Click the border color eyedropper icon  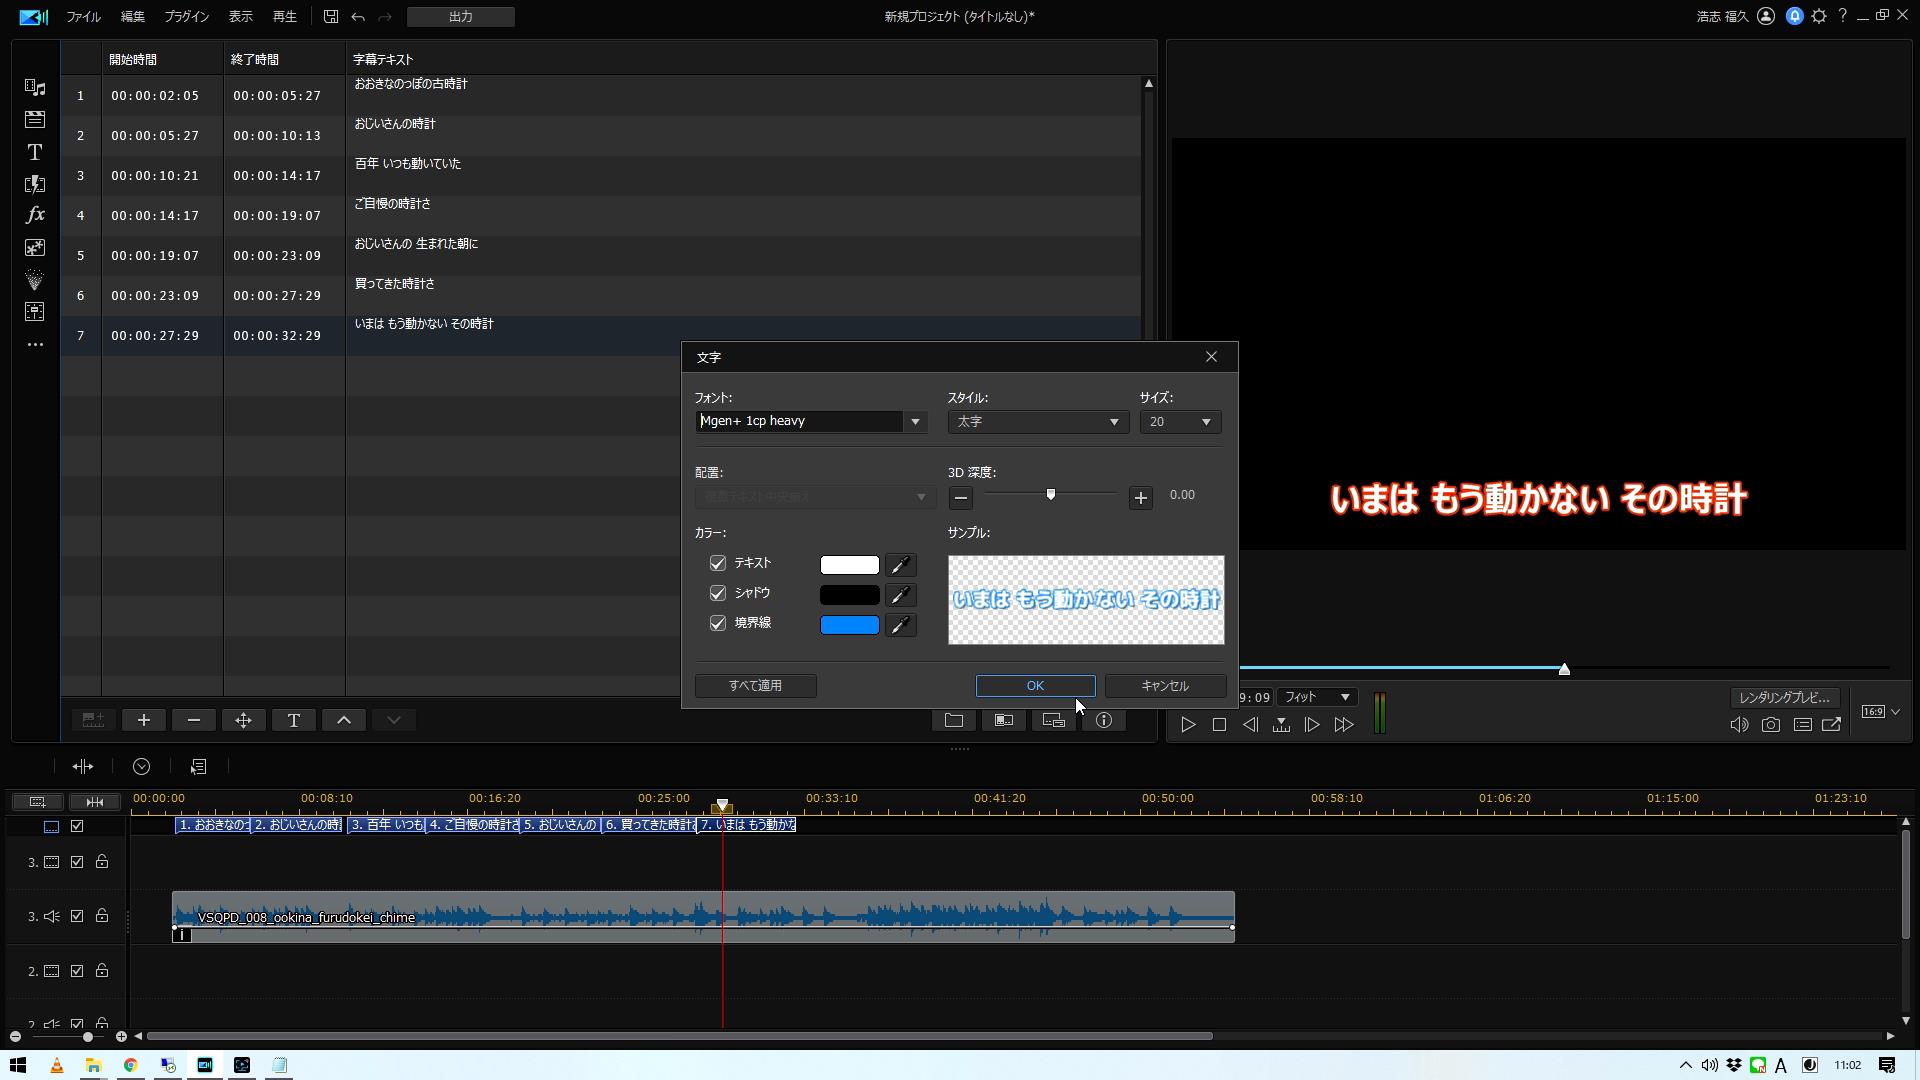pyautogui.click(x=900, y=625)
